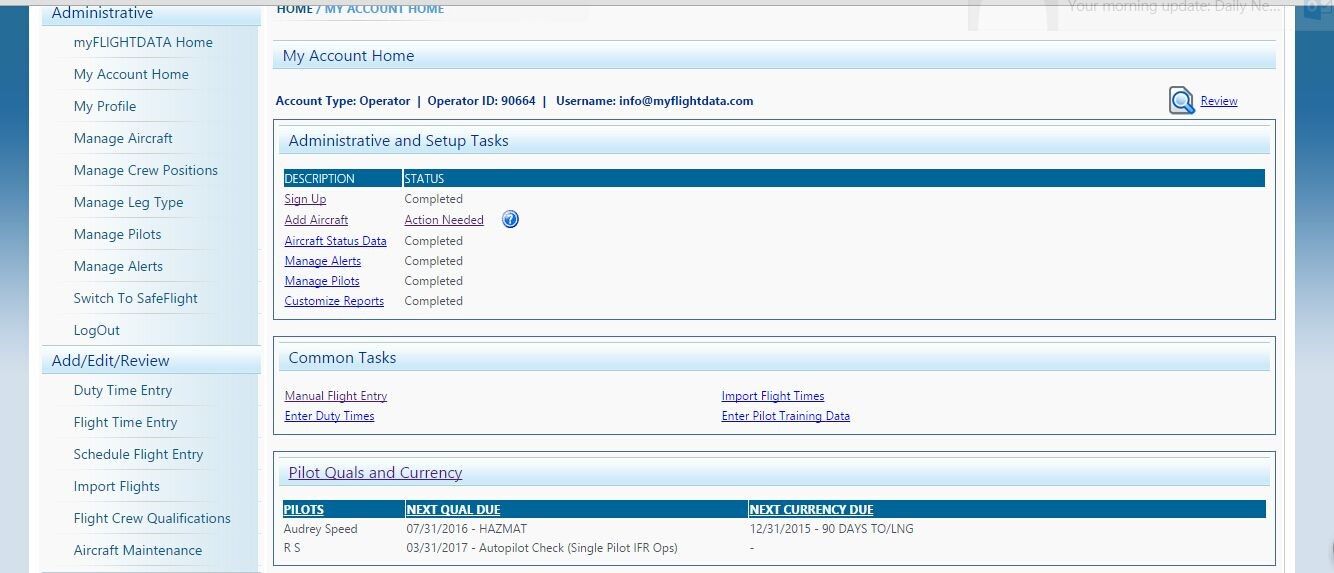This screenshot has height=573, width=1334.
Task: Switch To SafeFlight
Action: tap(136, 298)
